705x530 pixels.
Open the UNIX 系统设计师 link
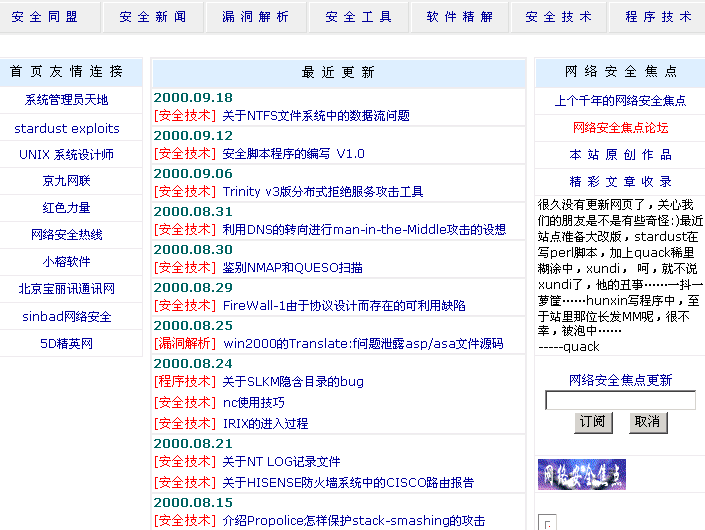[x=67, y=155]
